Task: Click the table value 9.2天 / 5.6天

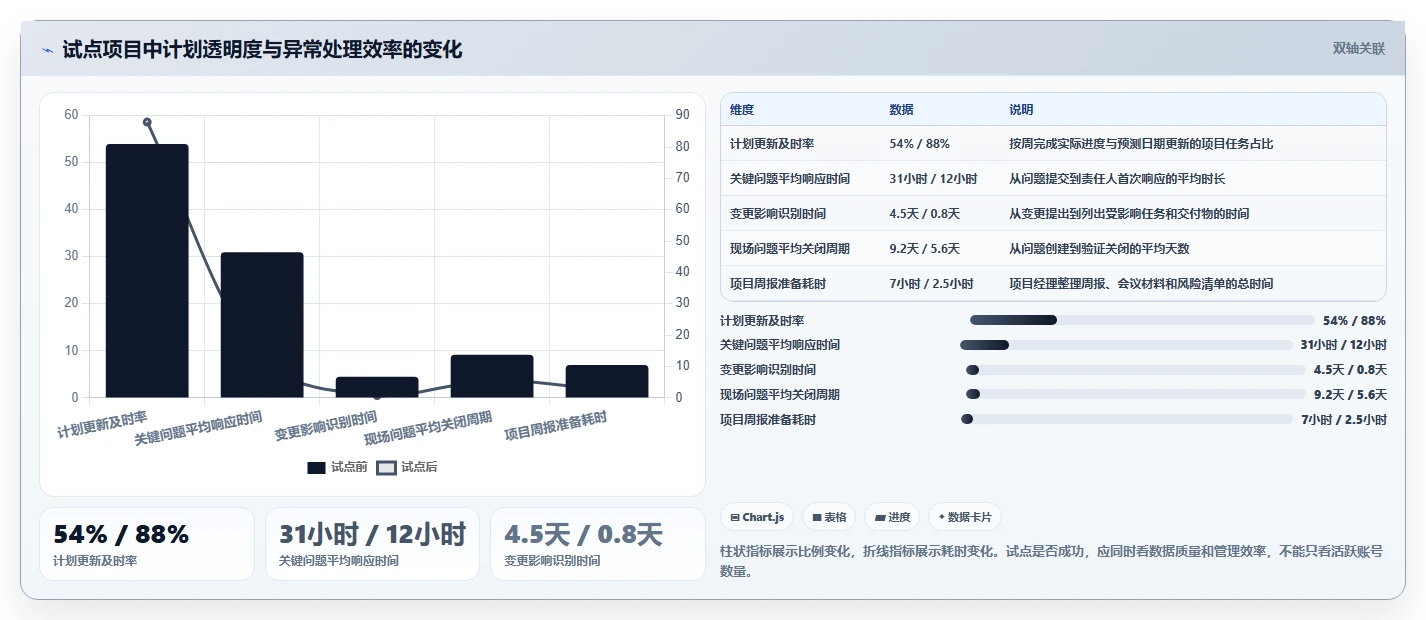Action: point(924,249)
